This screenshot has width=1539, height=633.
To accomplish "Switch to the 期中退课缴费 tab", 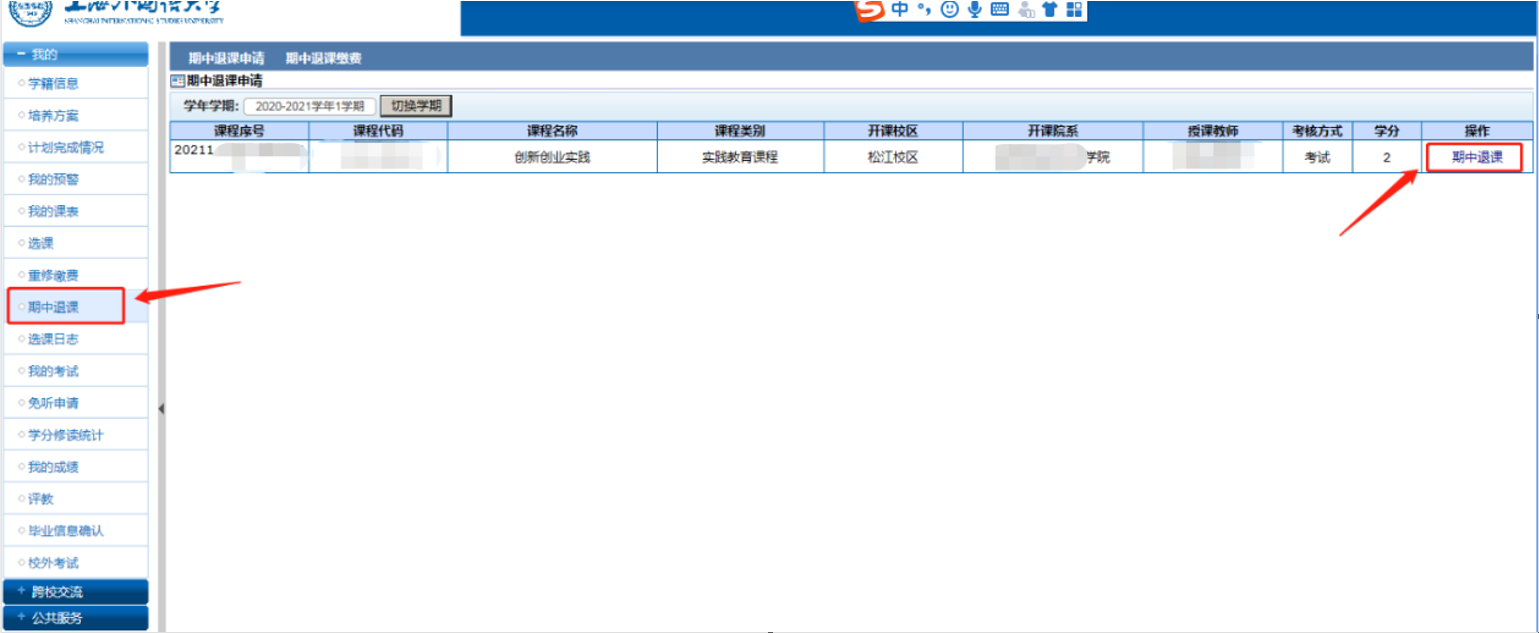I will pyautogui.click(x=323, y=59).
